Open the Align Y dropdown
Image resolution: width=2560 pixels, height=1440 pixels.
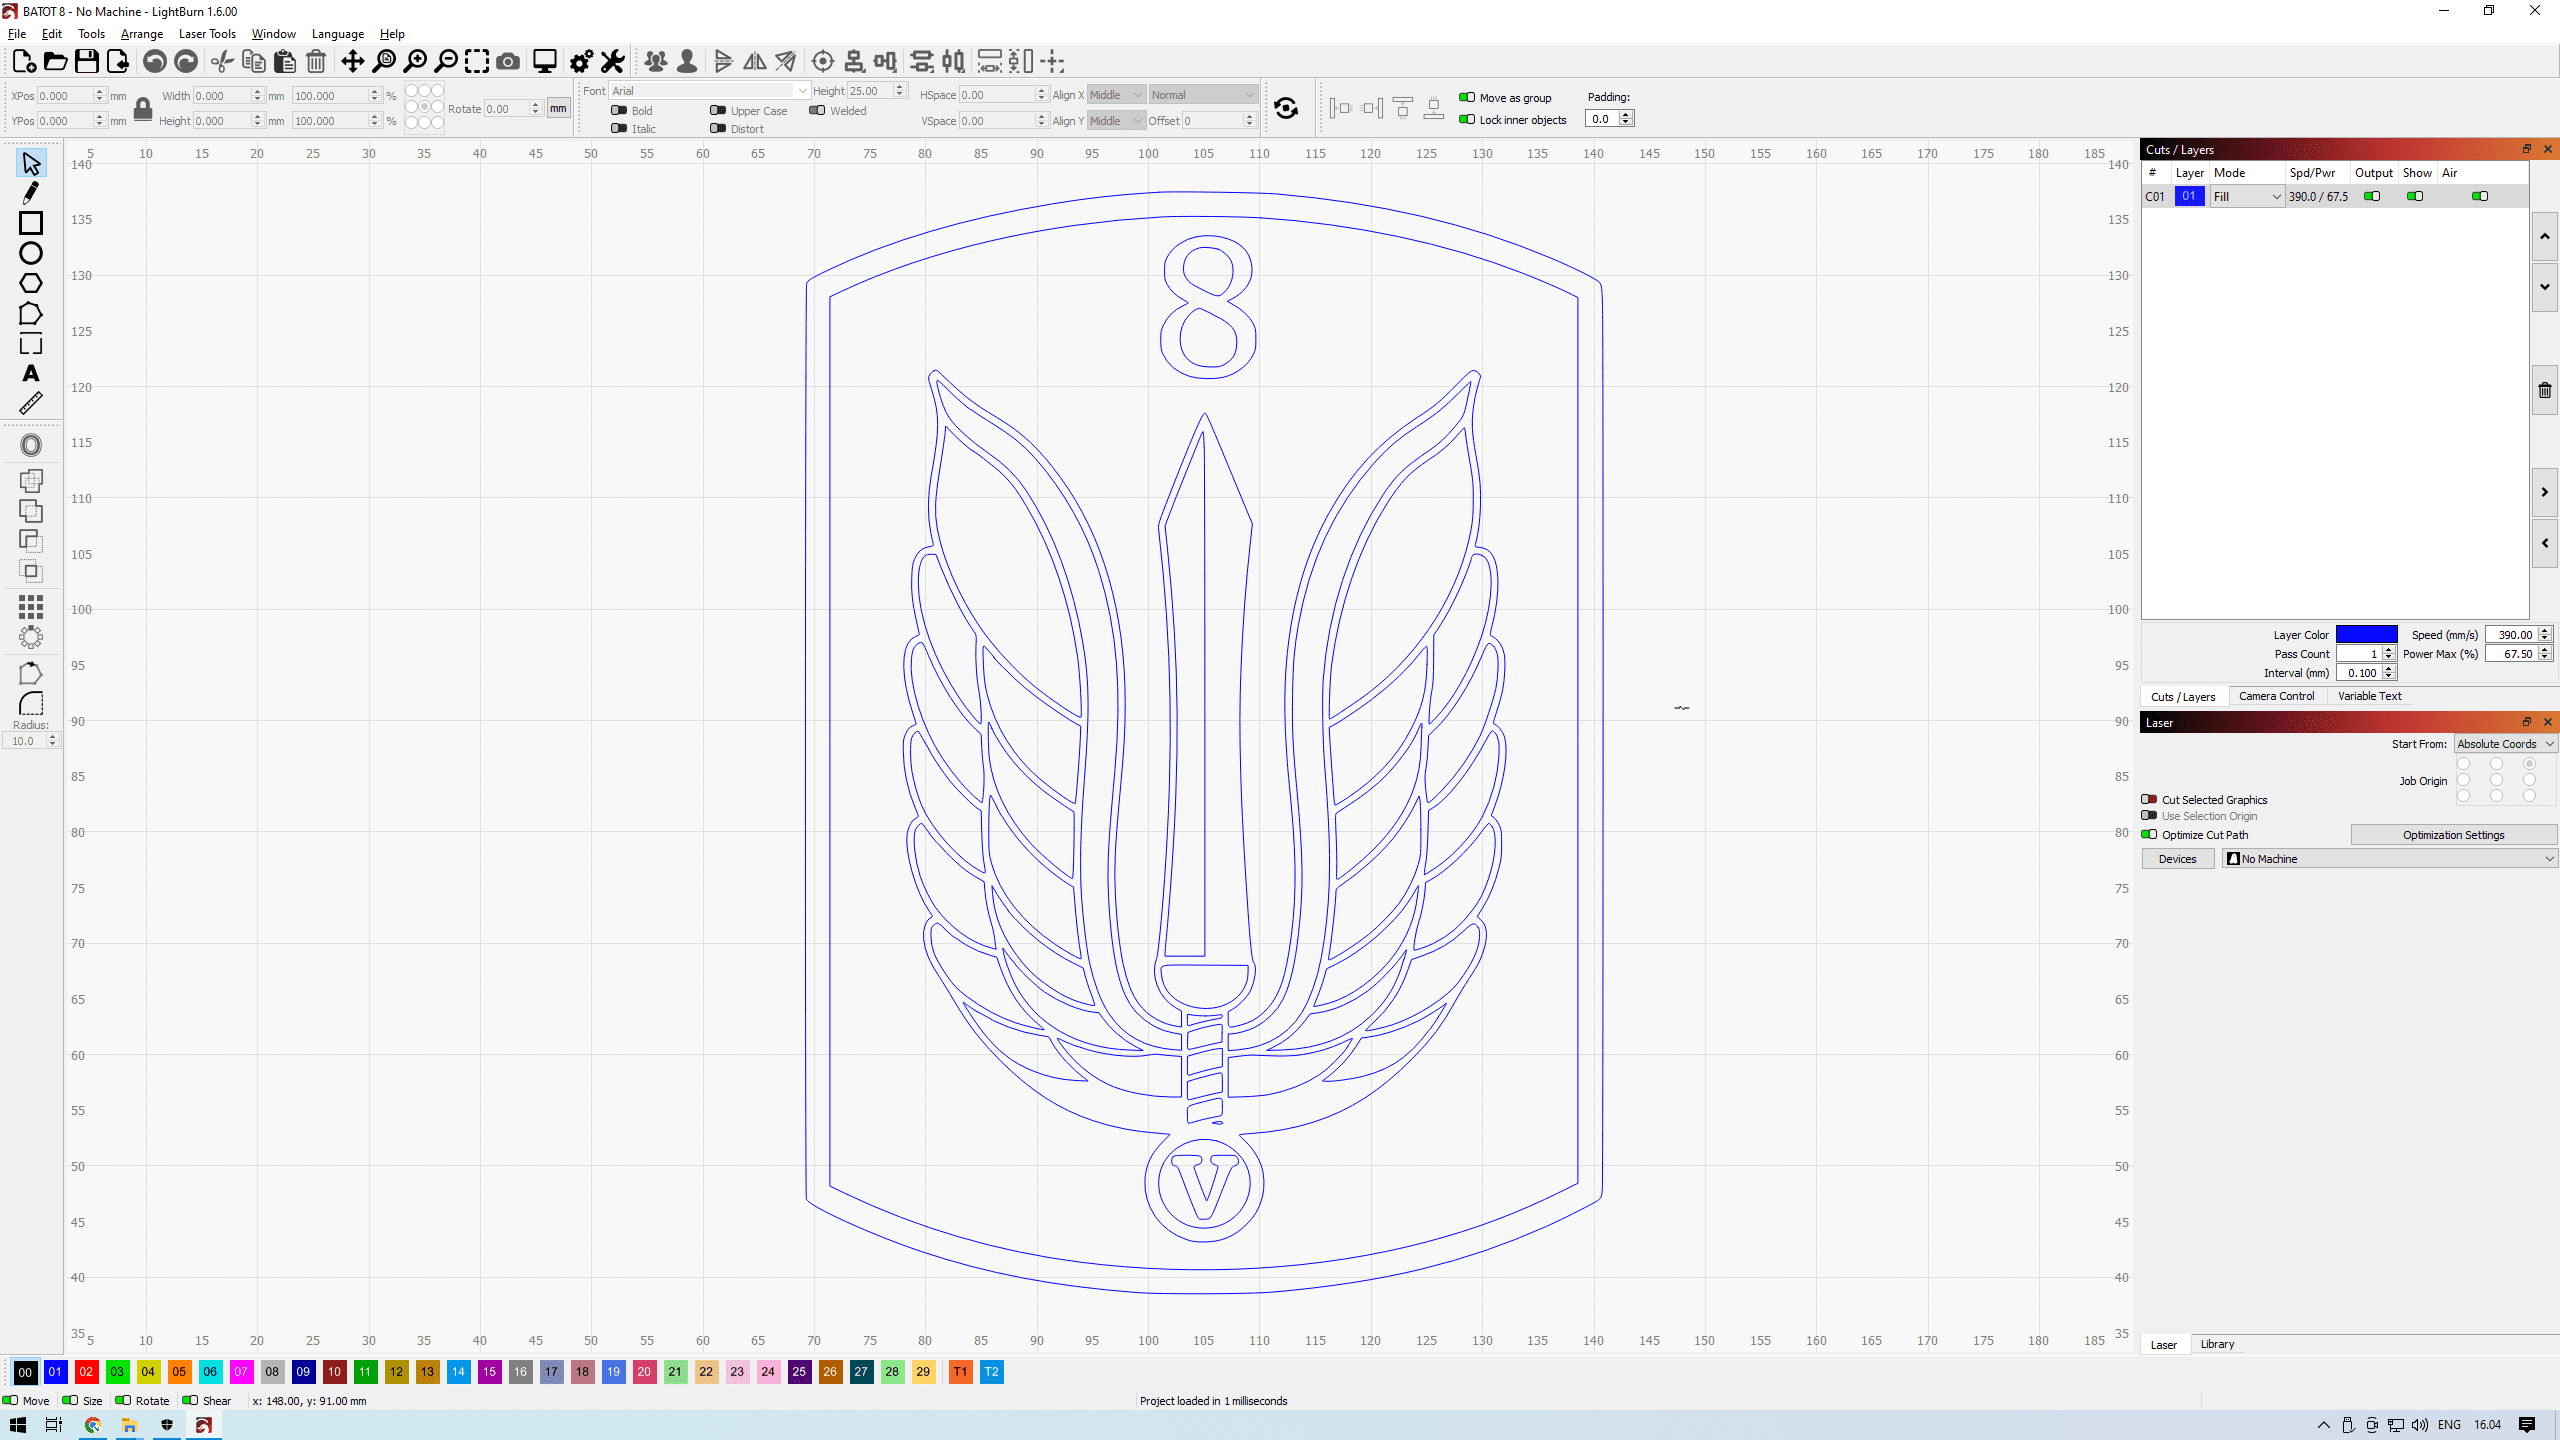click(1115, 121)
